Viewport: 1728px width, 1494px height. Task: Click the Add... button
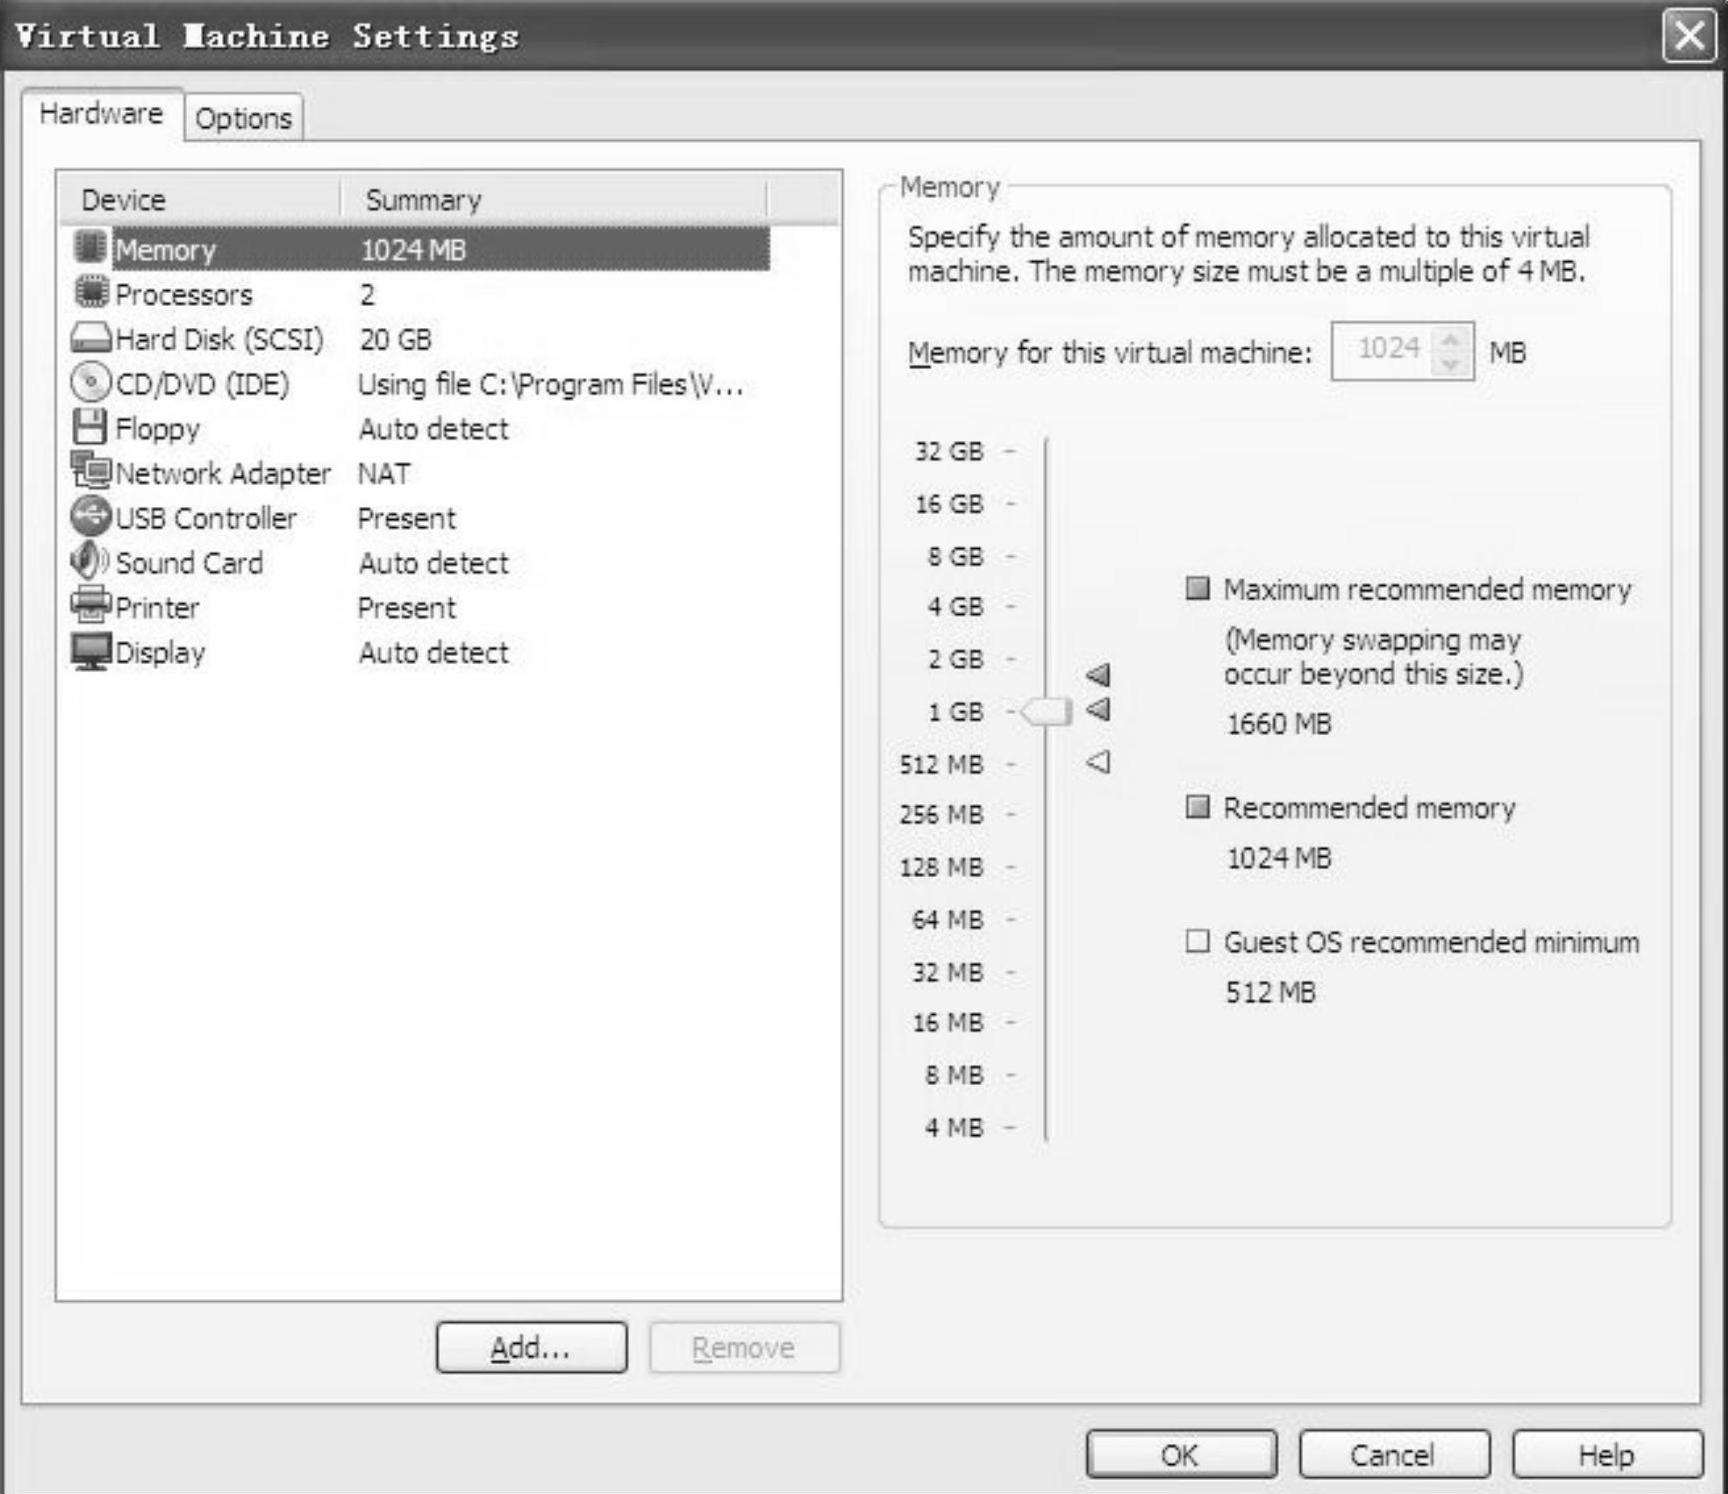(x=531, y=1348)
